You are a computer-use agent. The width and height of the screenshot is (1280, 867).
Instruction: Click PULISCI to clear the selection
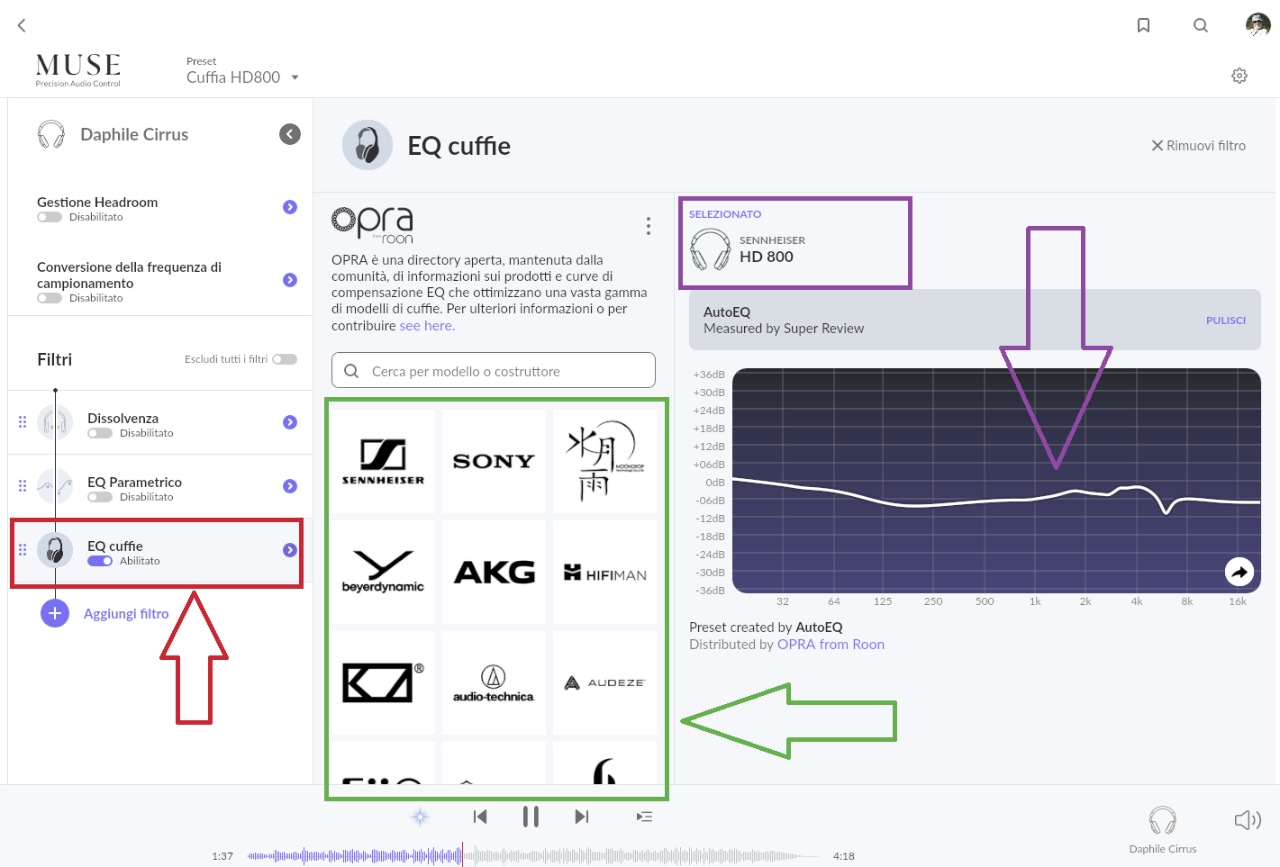click(1226, 320)
